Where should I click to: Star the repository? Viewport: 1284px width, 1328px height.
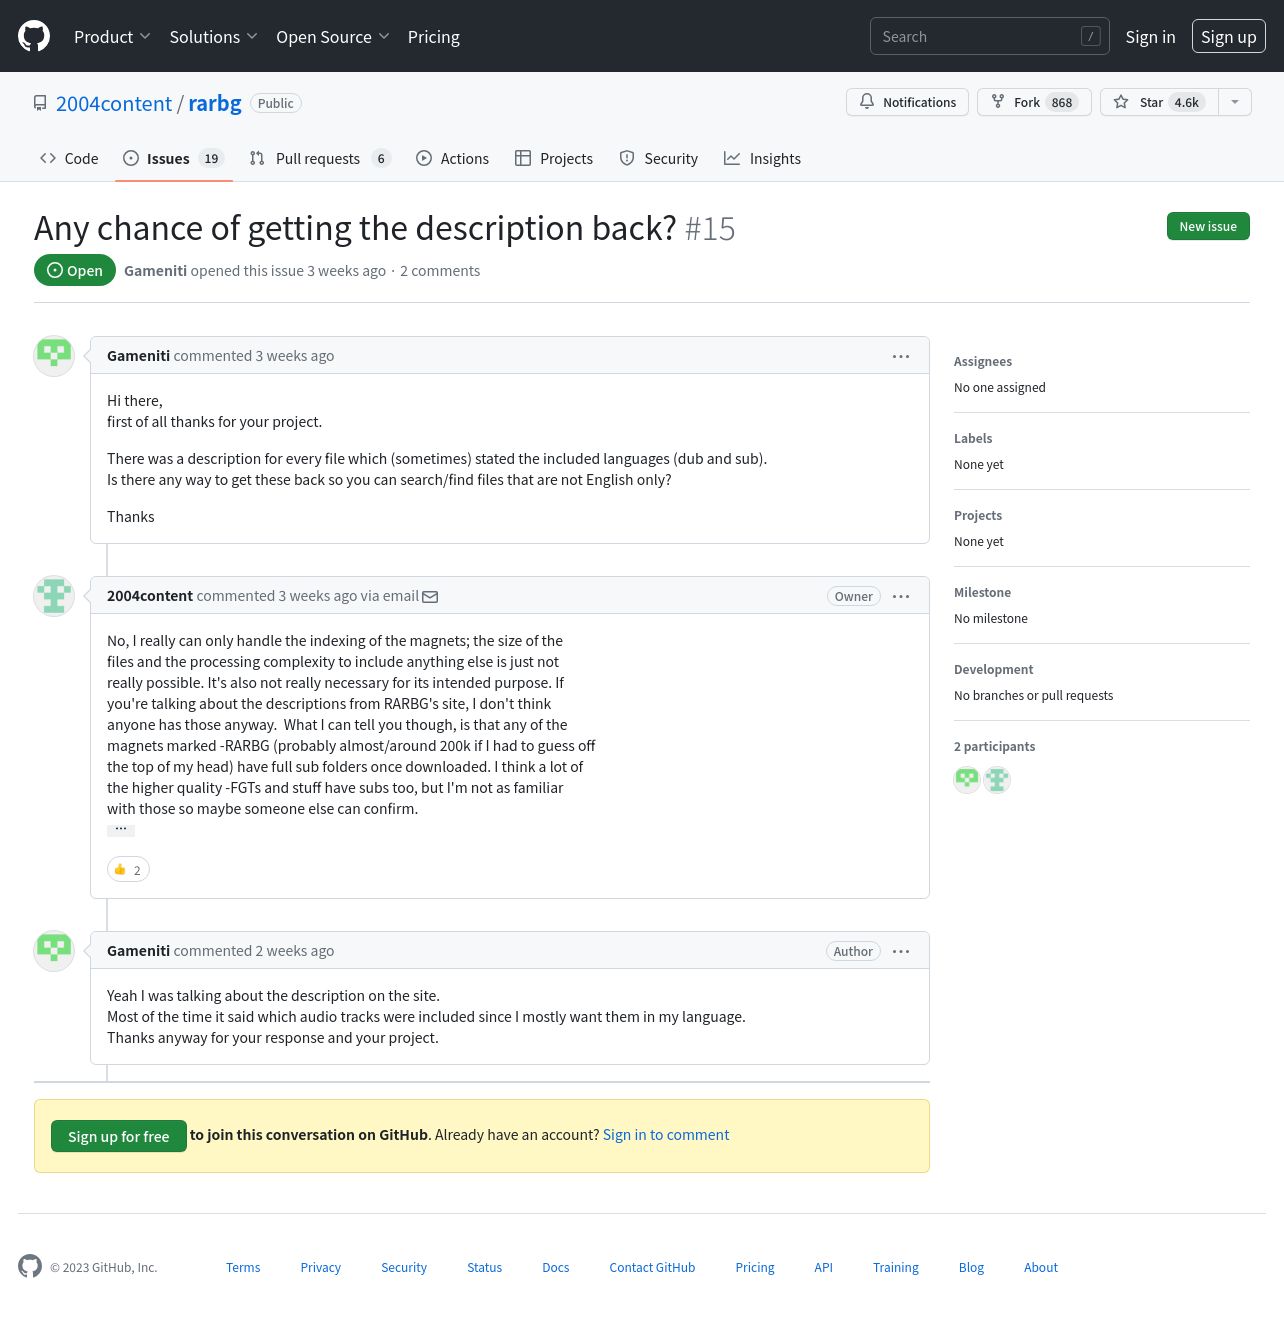click(x=1159, y=102)
